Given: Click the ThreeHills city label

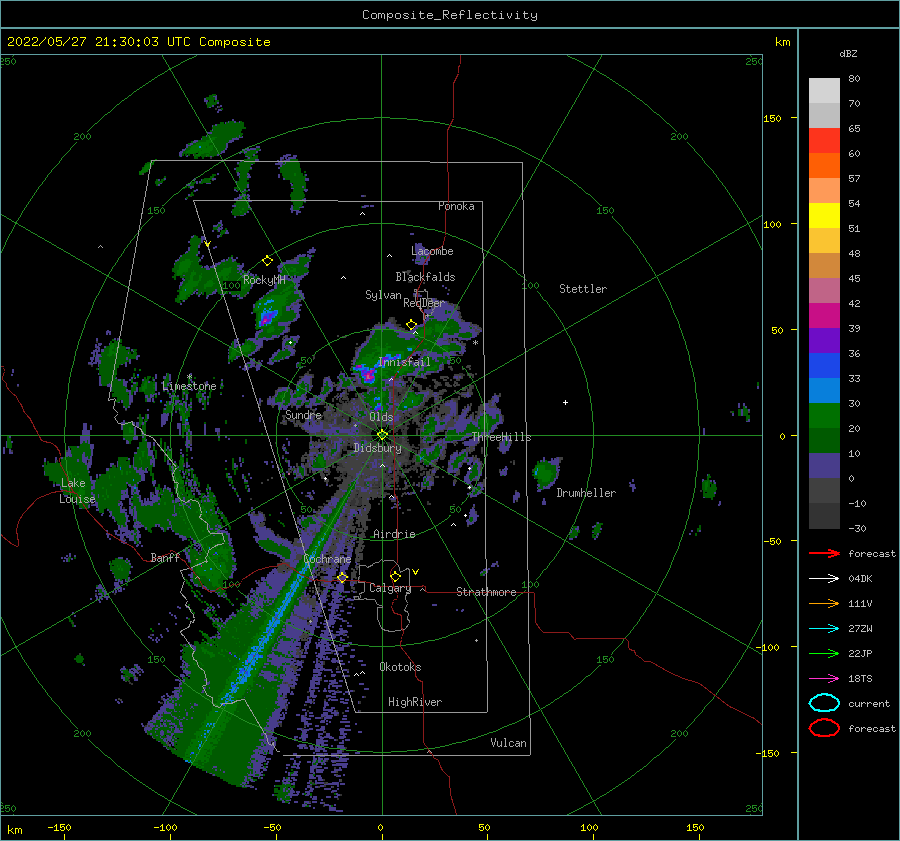Looking at the screenshot, I should 501,437.
